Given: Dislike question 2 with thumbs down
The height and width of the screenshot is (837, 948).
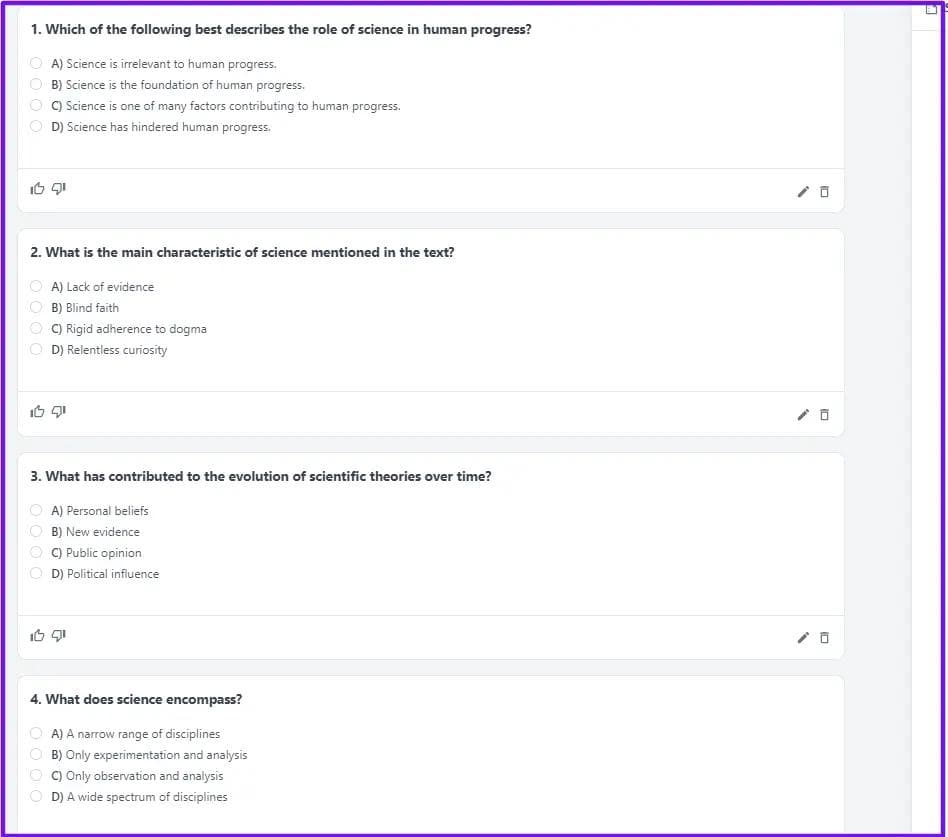Looking at the screenshot, I should tap(59, 411).
